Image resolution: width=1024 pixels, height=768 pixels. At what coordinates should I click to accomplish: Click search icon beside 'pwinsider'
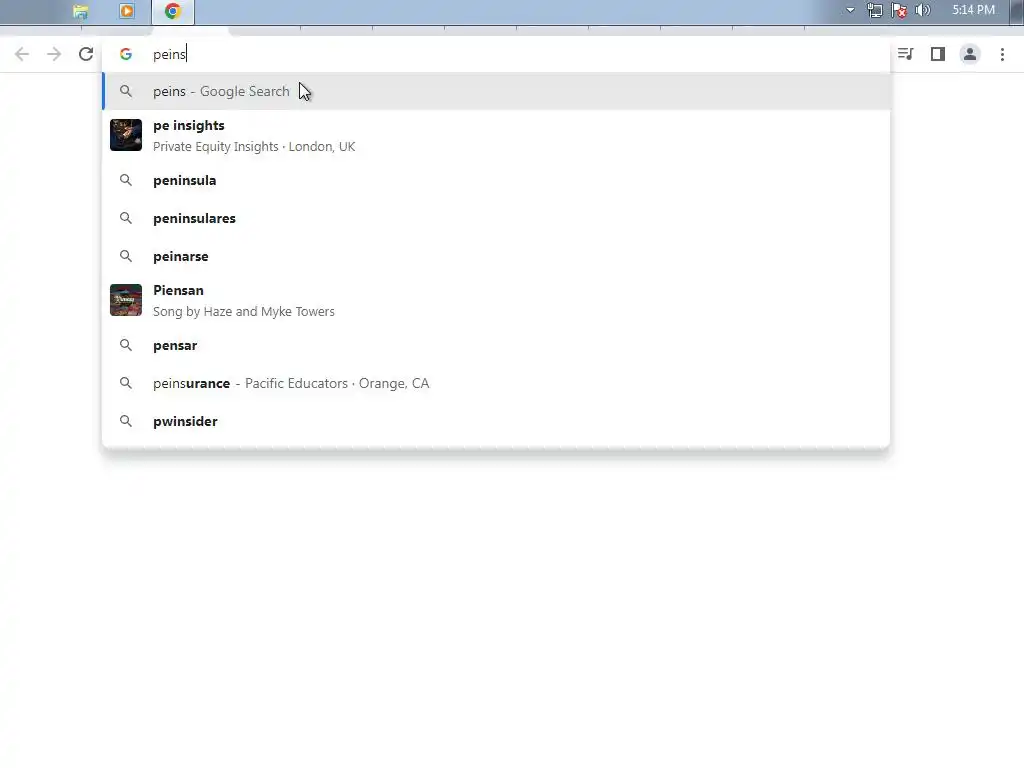[126, 421]
